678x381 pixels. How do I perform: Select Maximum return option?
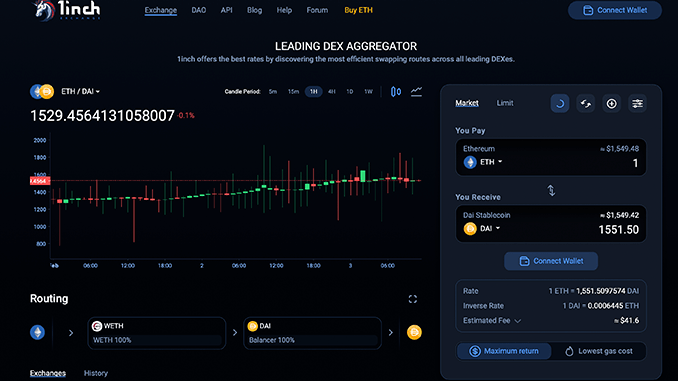point(504,351)
